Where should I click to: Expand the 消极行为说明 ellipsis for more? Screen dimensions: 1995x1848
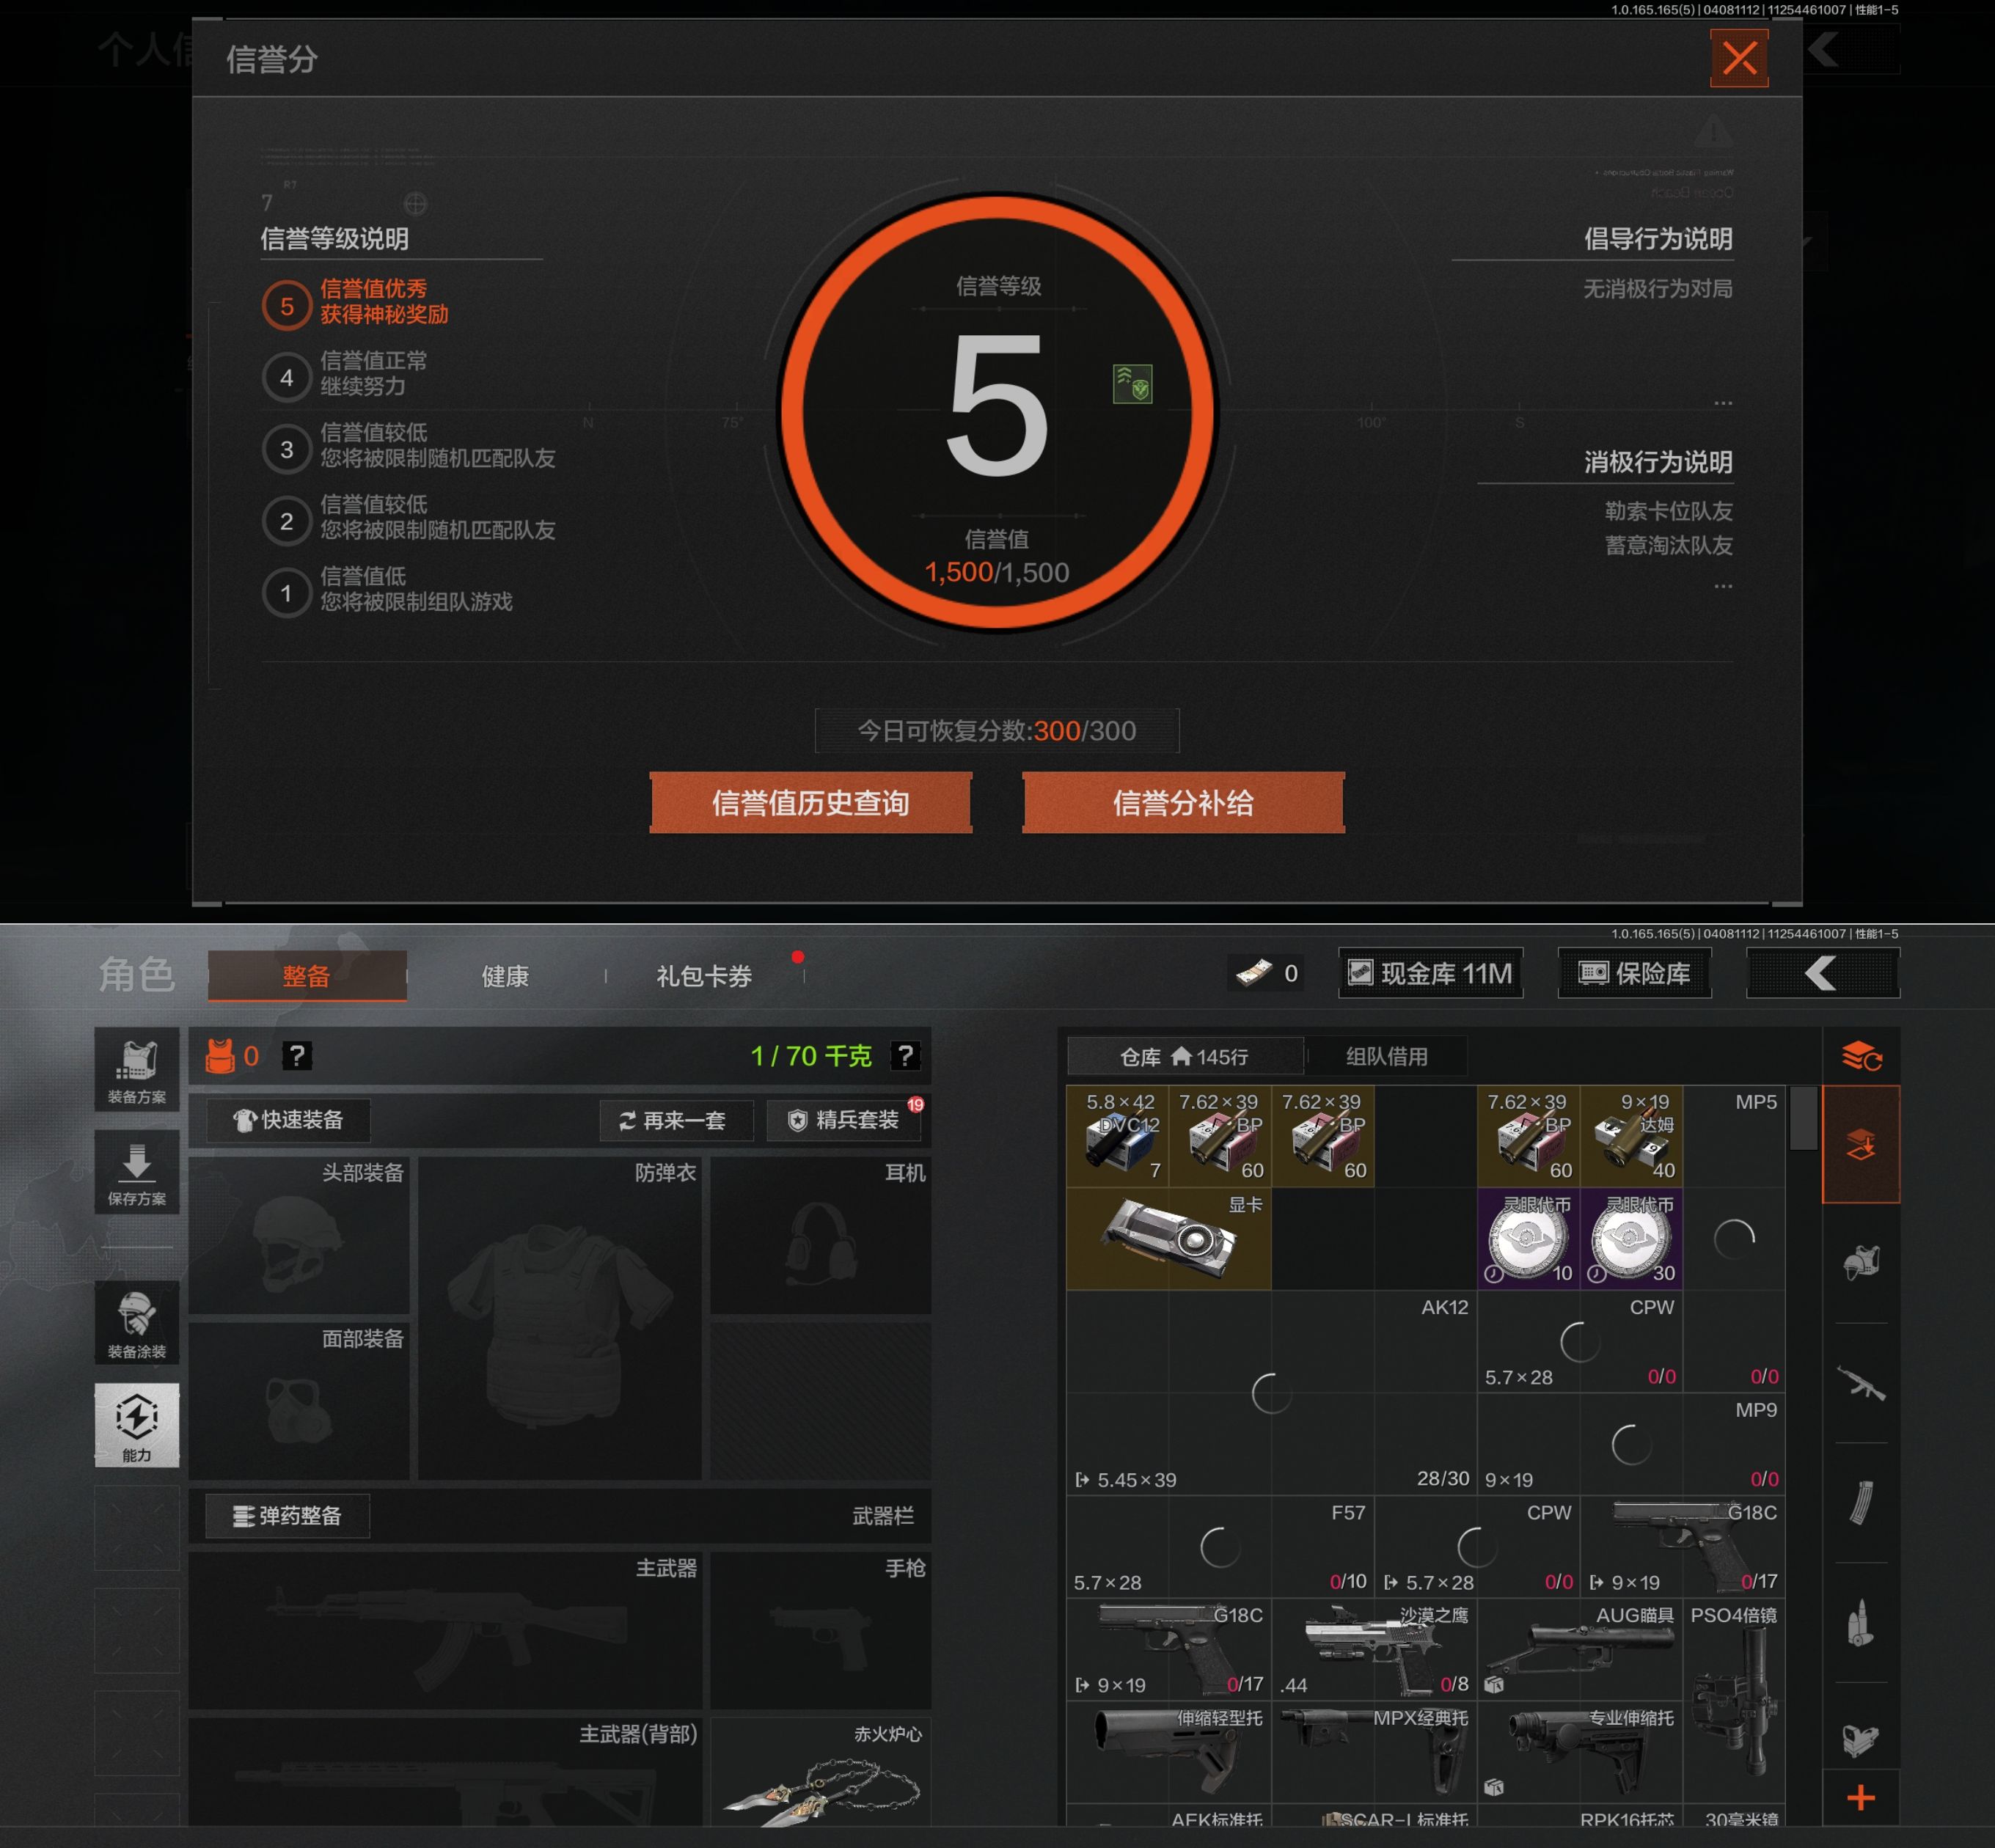pos(1722,586)
